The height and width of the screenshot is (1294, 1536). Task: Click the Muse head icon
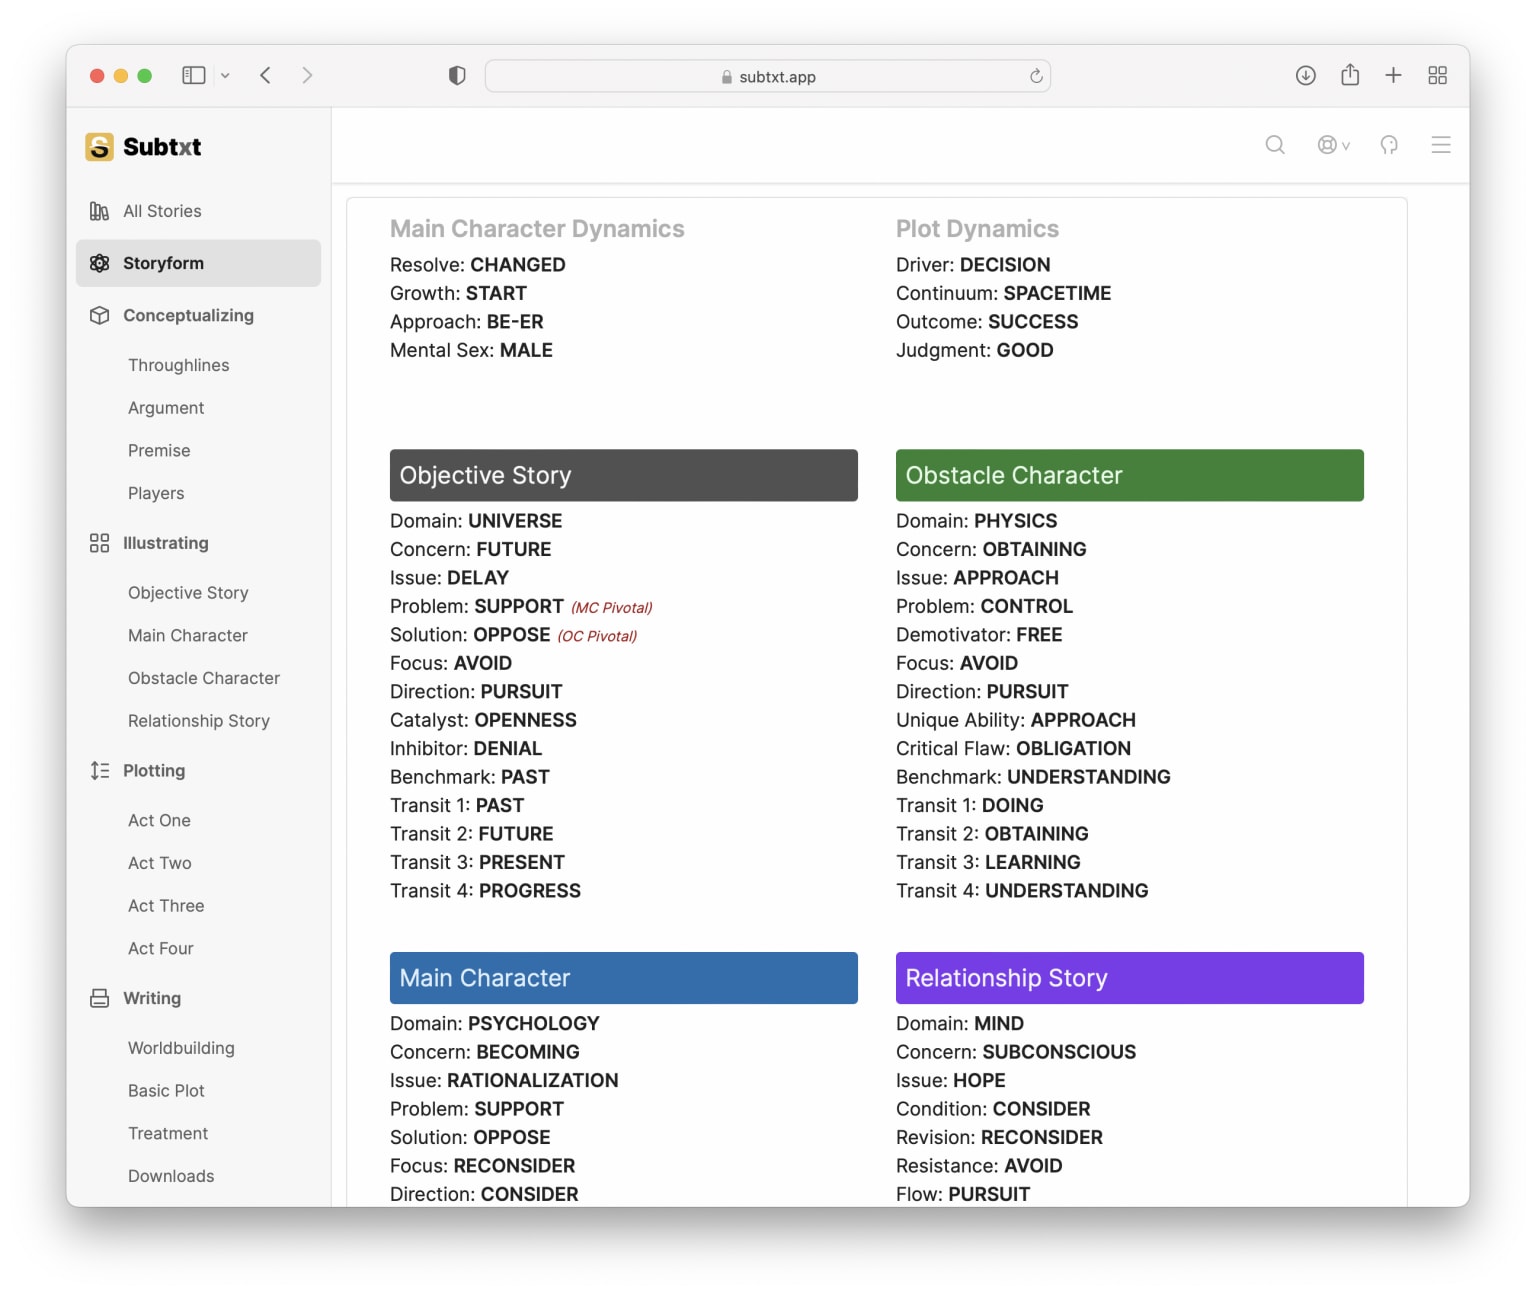click(1389, 145)
